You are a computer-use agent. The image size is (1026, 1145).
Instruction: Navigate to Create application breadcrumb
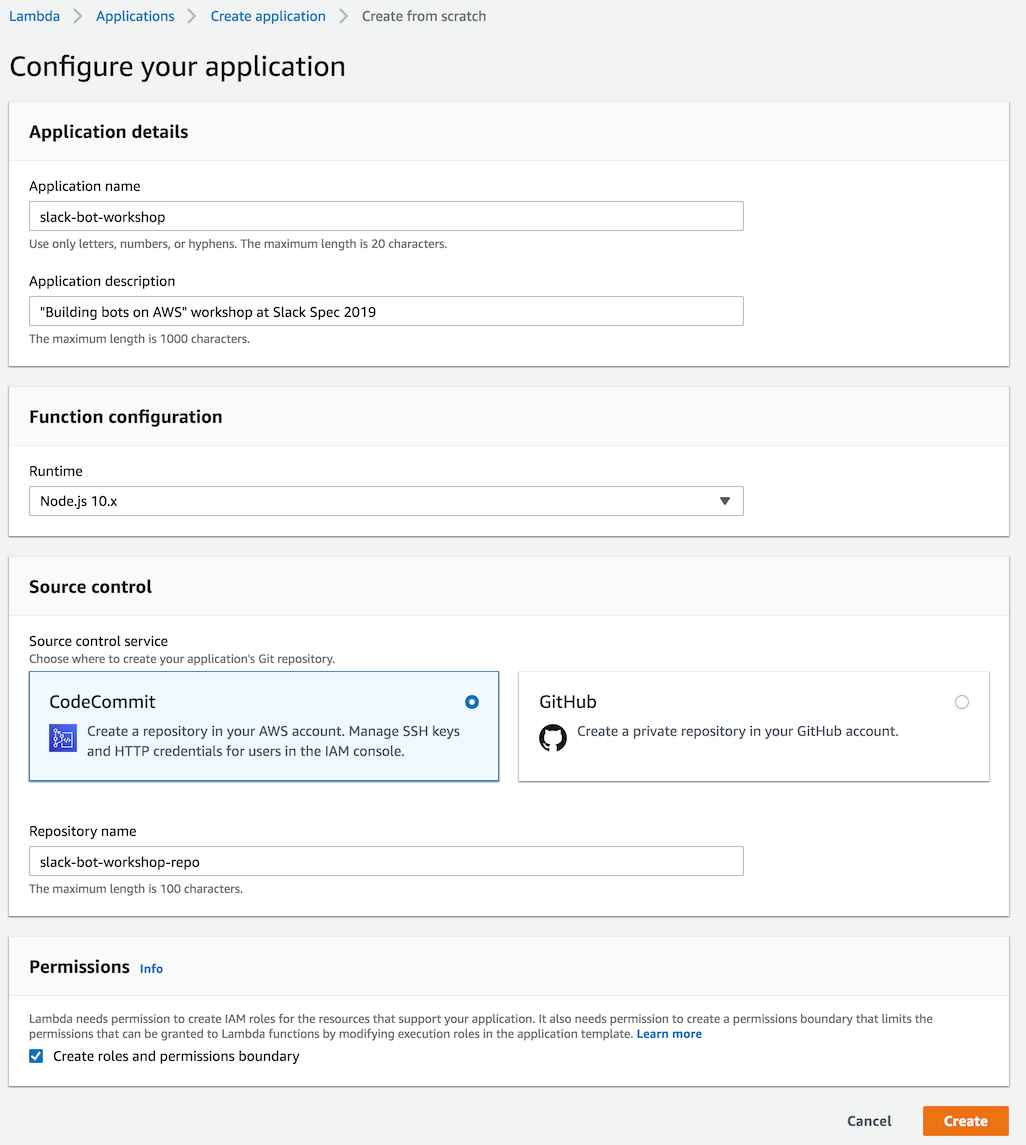pos(268,16)
